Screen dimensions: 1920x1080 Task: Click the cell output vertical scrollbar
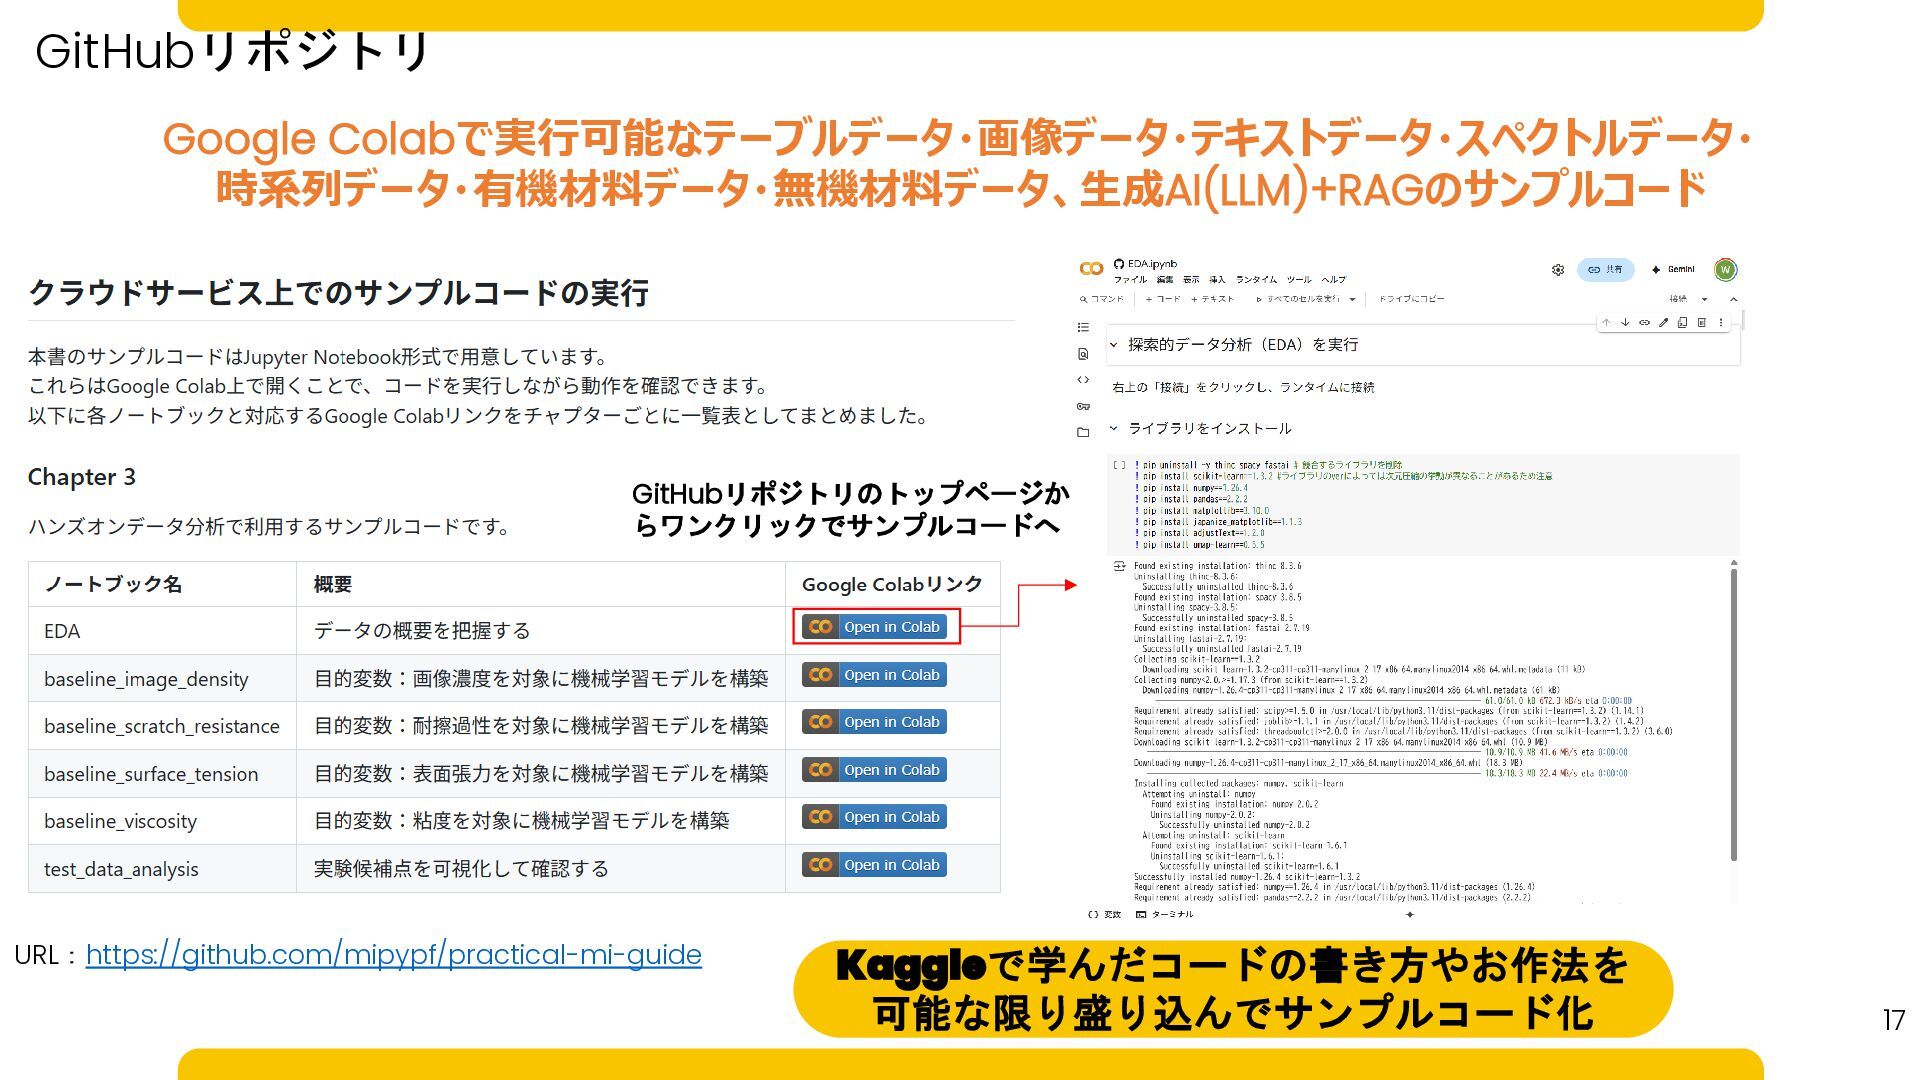tap(1734, 714)
